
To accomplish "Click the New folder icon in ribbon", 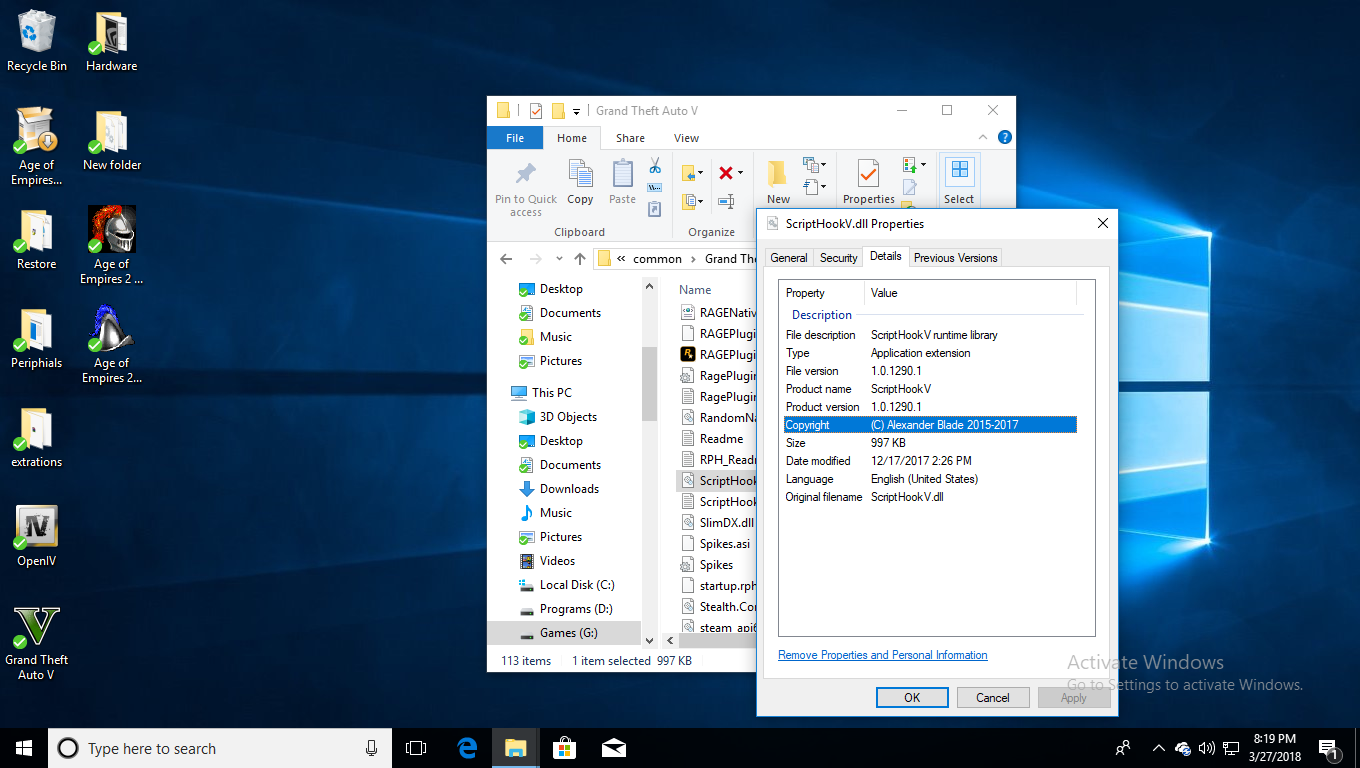I will tap(778, 174).
